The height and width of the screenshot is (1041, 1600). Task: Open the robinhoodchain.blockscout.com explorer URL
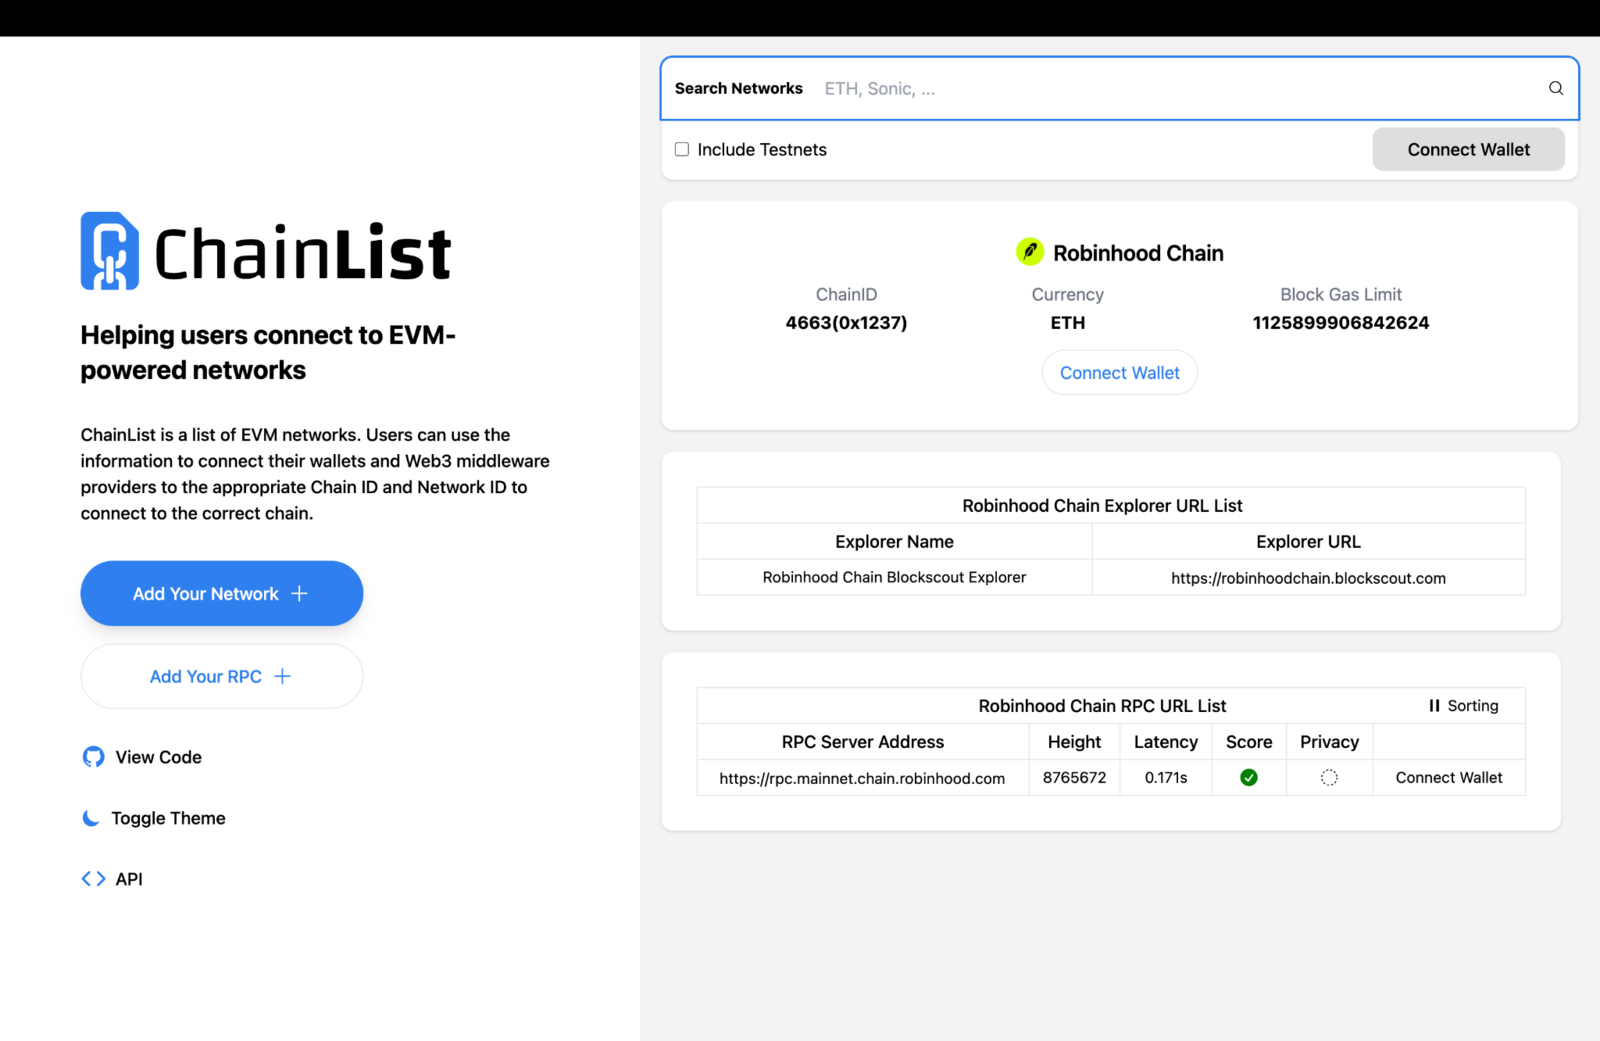tap(1308, 578)
